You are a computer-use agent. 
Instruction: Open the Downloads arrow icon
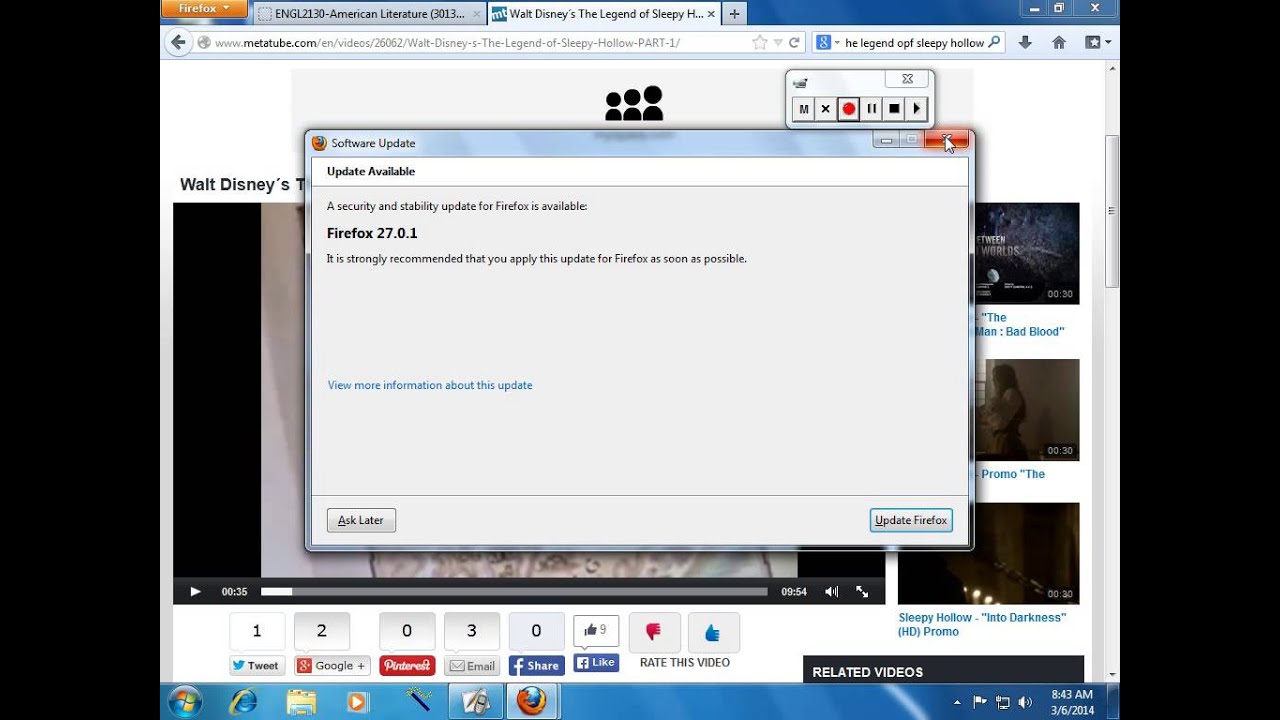pyautogui.click(x=1025, y=43)
